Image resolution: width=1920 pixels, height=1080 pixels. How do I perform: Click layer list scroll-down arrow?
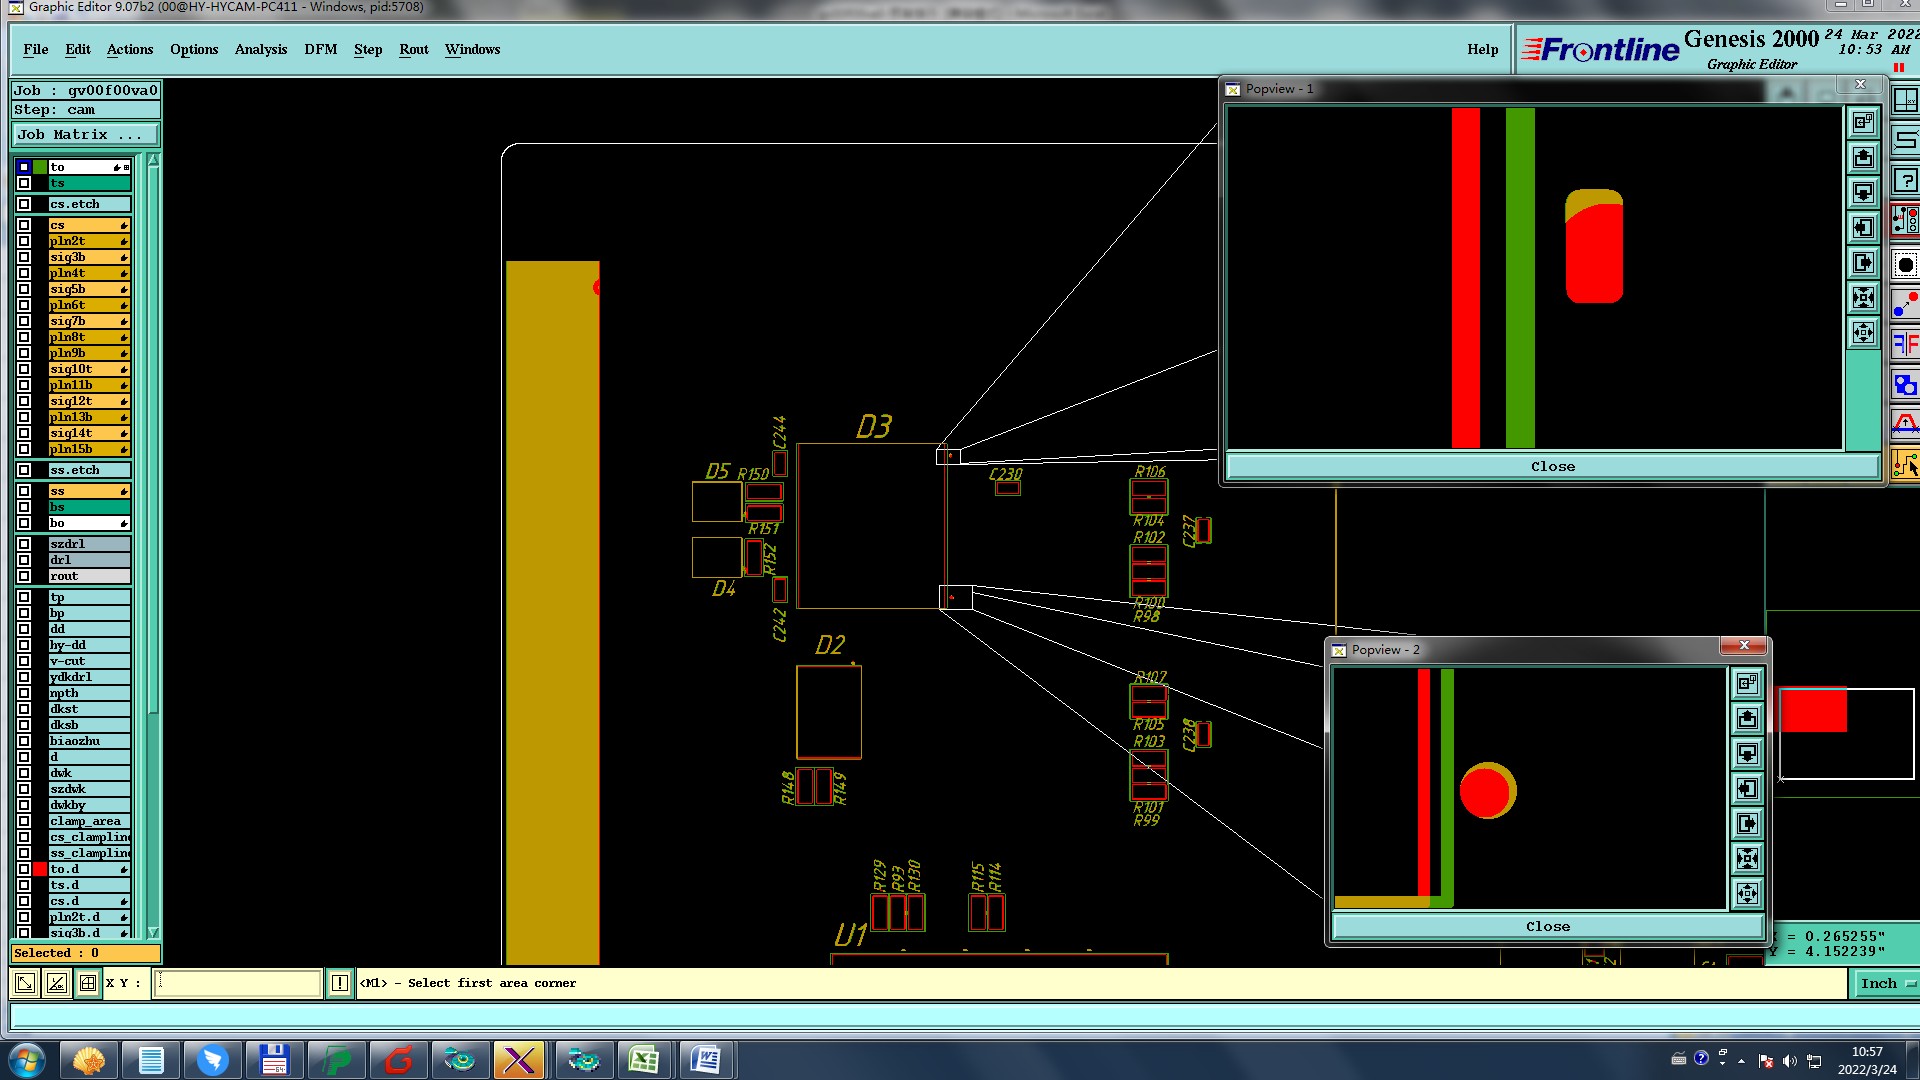[153, 932]
